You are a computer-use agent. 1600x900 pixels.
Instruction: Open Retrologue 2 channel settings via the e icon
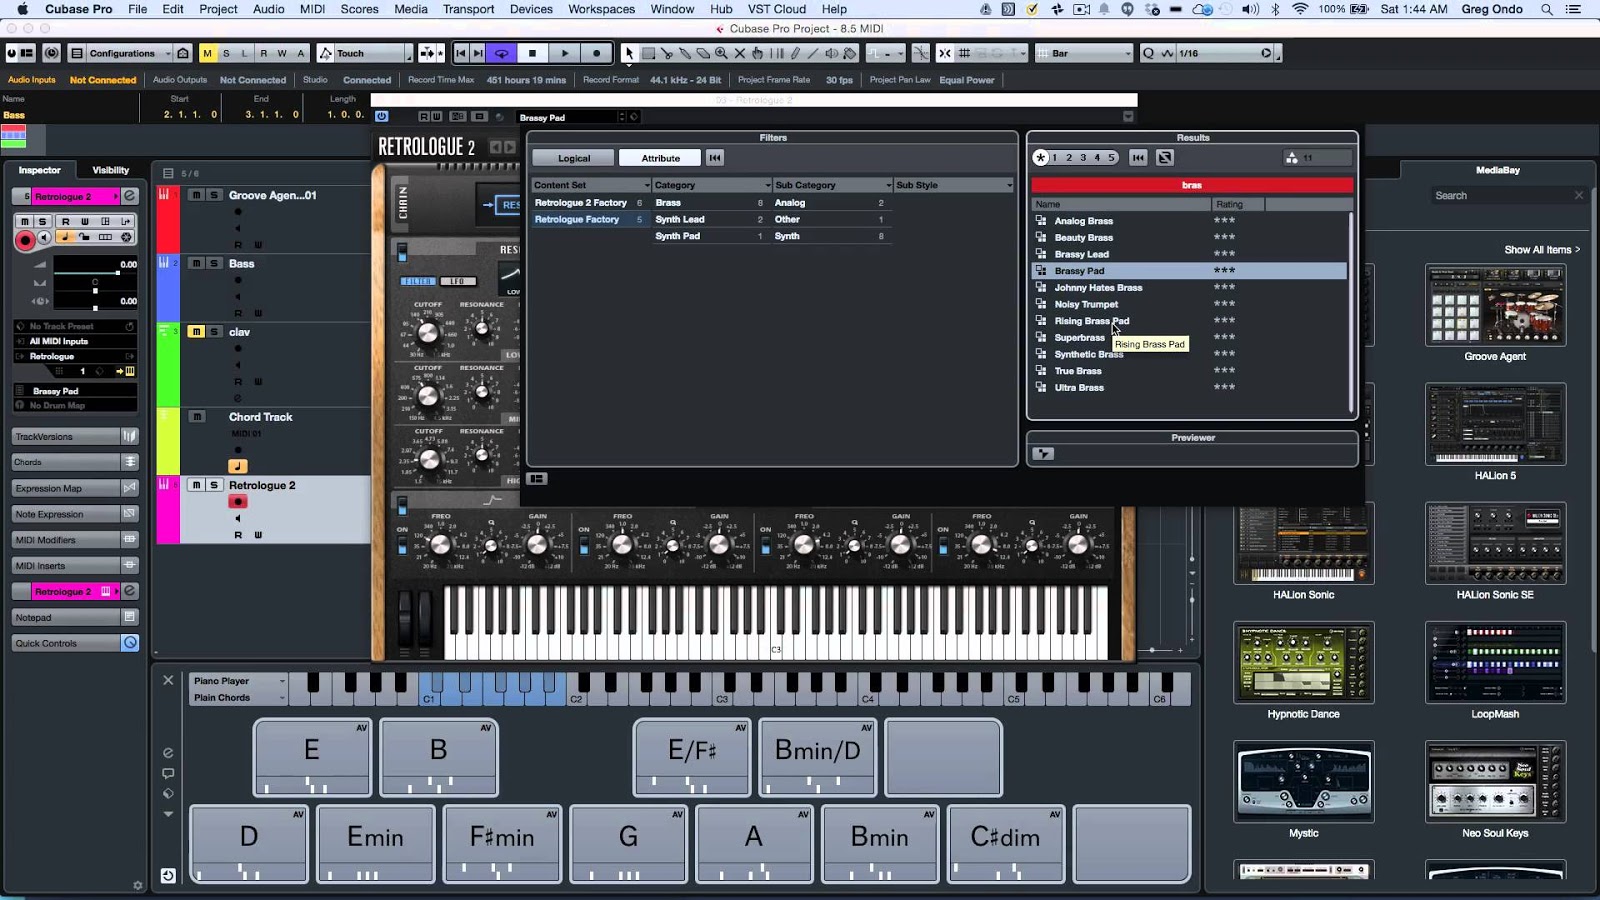pyautogui.click(x=128, y=196)
